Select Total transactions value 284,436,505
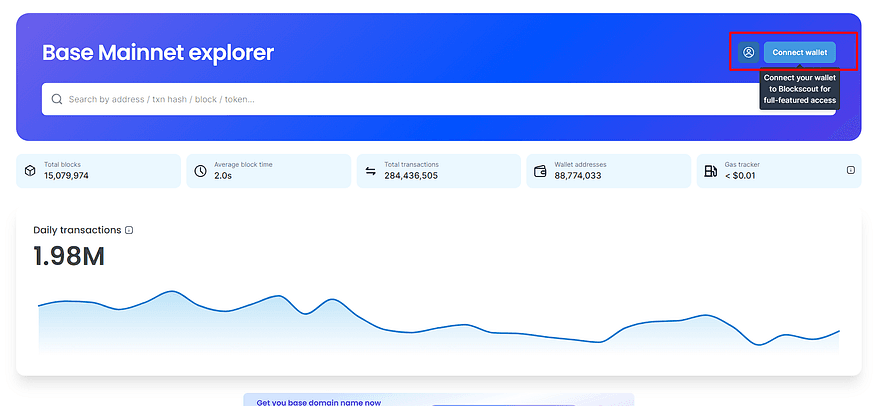This screenshot has height=406, width=875. 411,176
